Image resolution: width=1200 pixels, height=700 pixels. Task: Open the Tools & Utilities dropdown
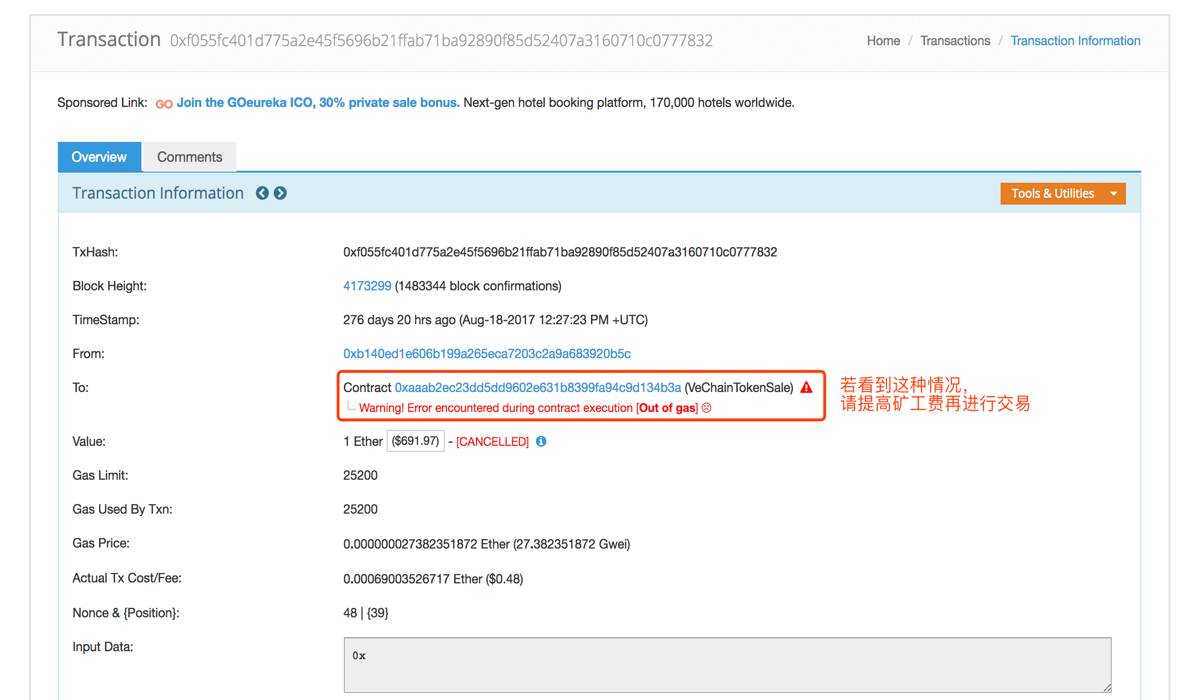1062,193
